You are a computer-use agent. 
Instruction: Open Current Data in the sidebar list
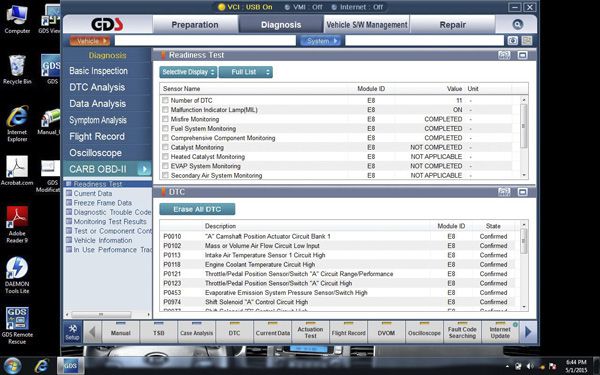[x=93, y=194]
